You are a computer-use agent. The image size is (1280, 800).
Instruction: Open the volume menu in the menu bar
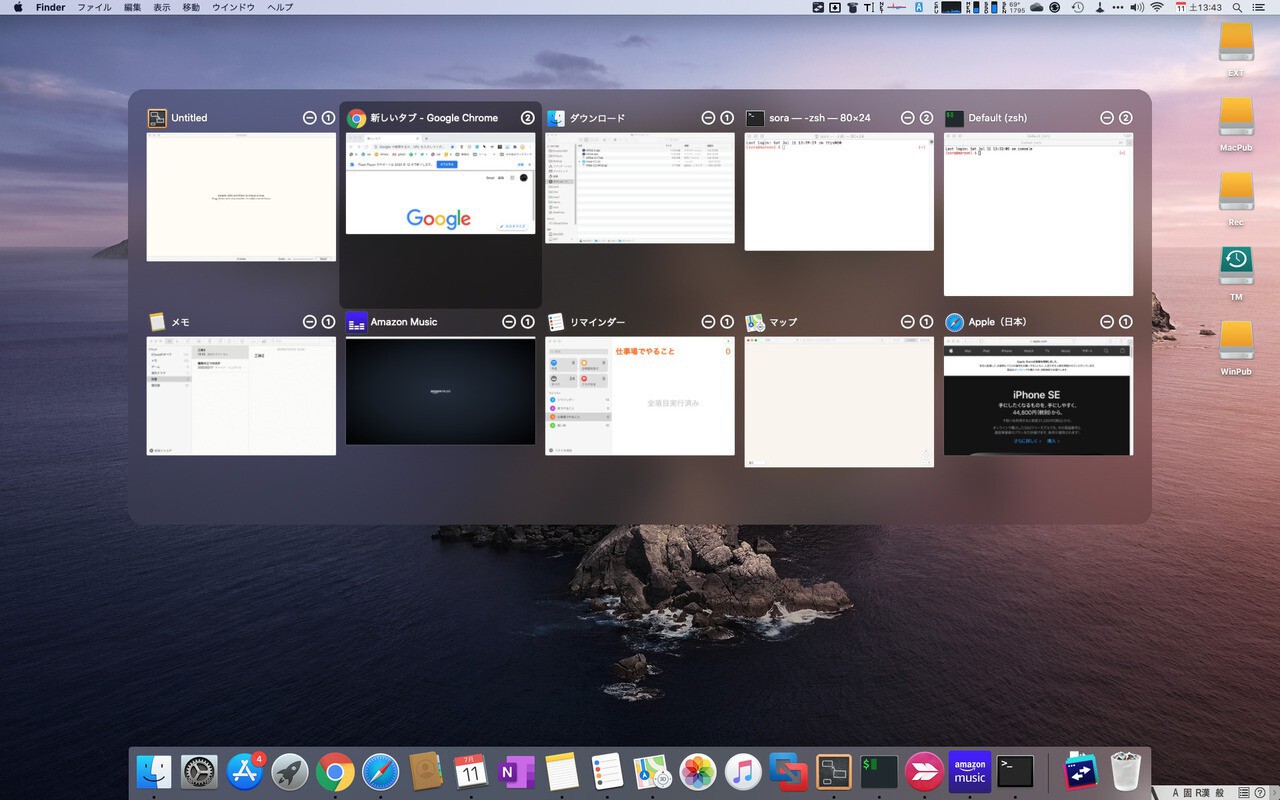pos(1136,7)
